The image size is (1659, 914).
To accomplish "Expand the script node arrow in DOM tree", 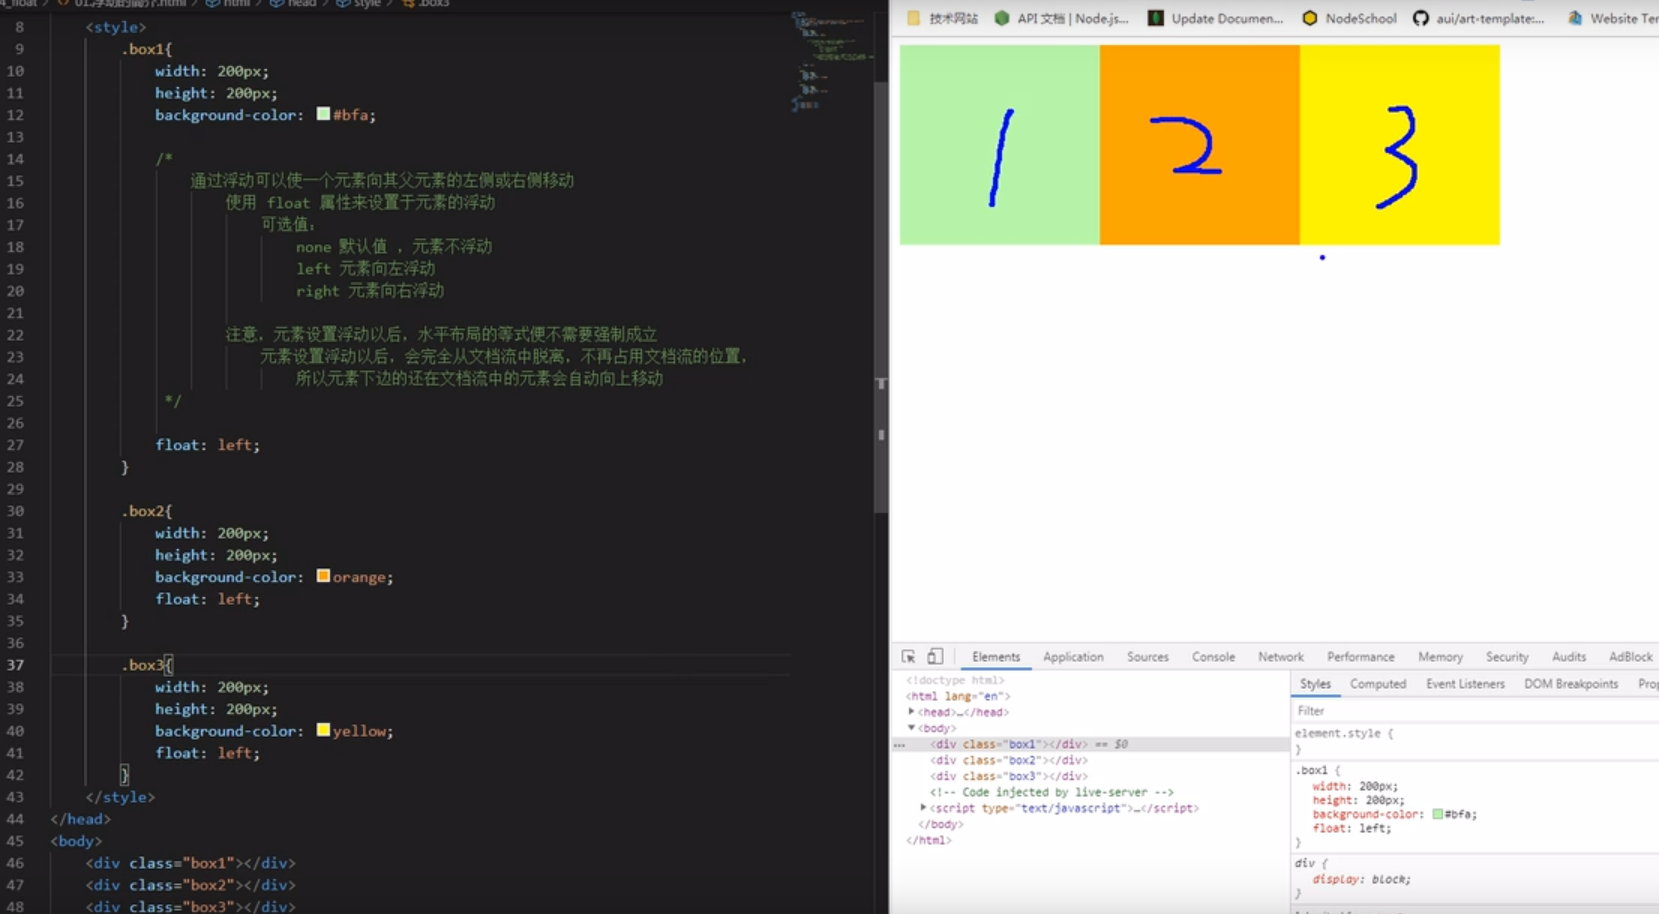I will 923,808.
